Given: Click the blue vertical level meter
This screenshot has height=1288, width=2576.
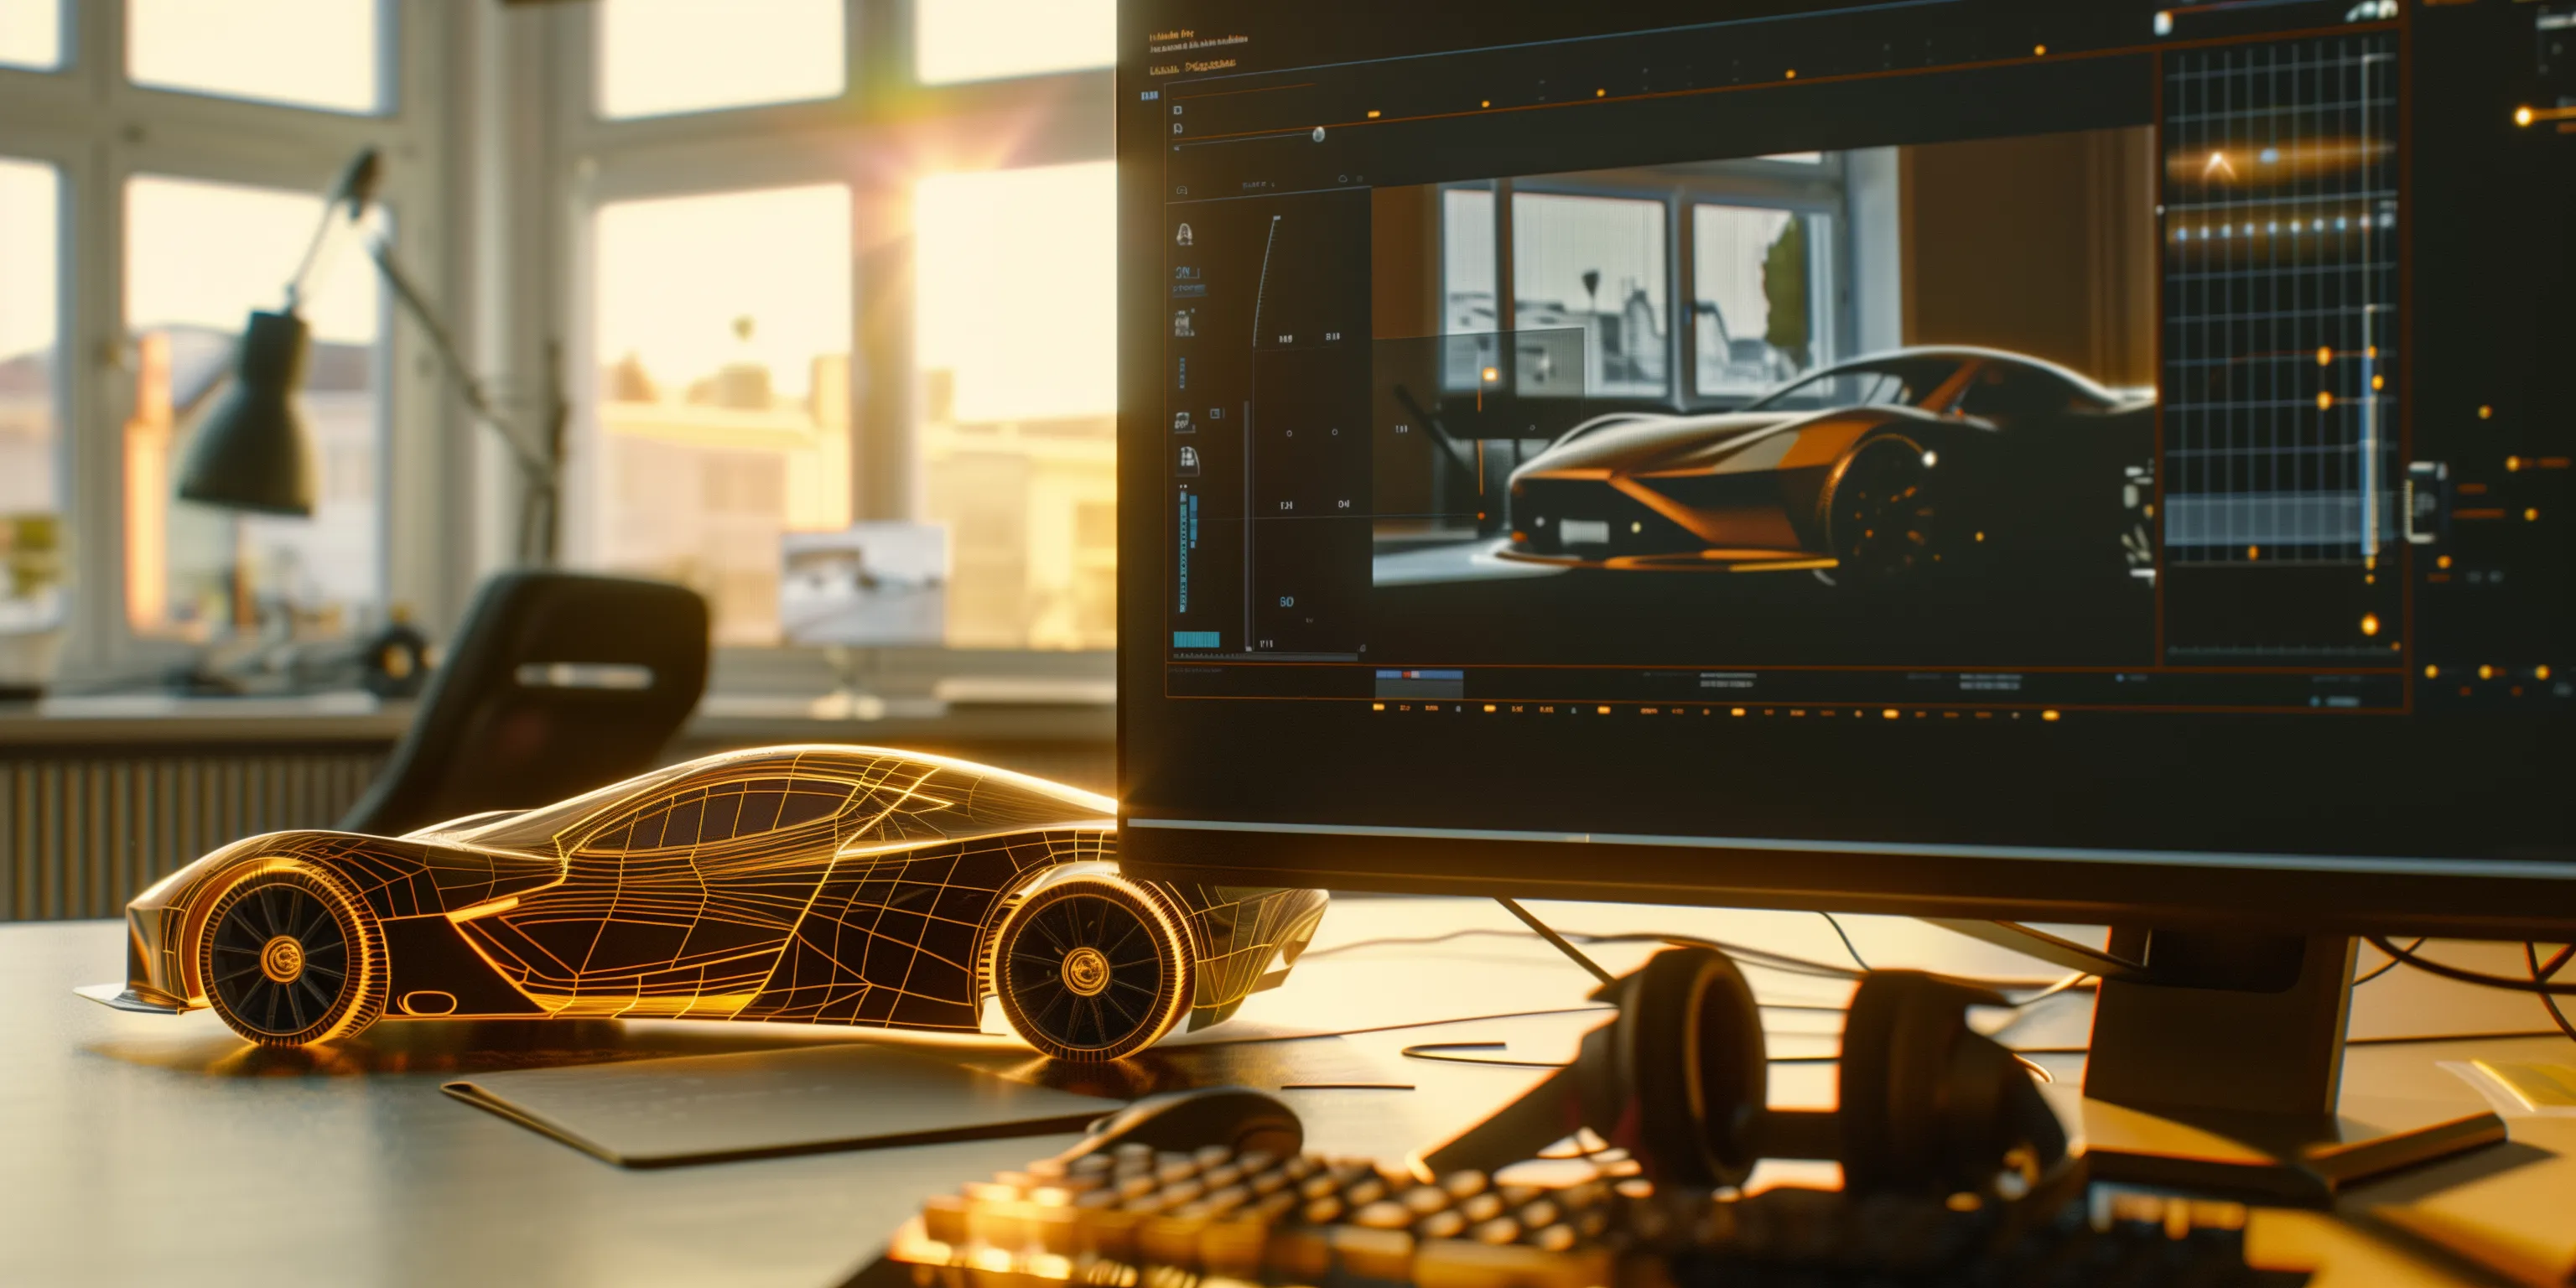Looking at the screenshot, I should point(1184,550).
